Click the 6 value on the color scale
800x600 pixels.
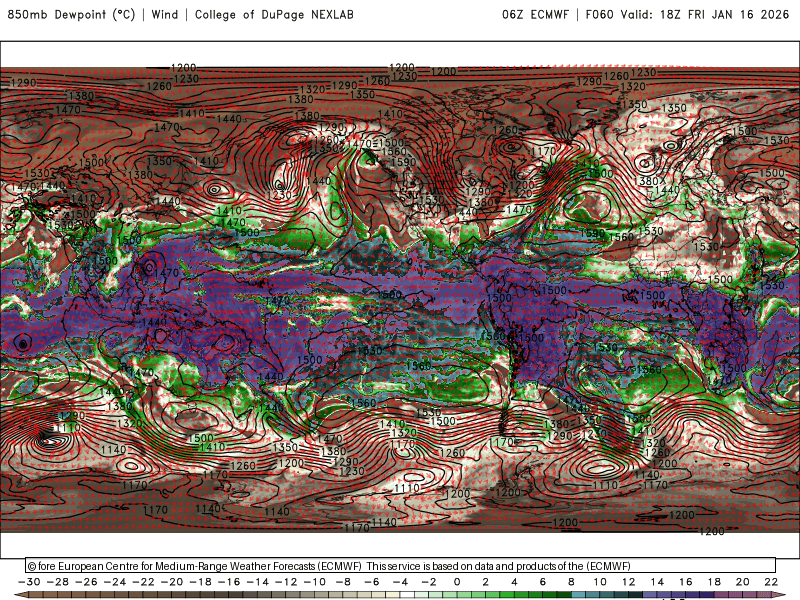pyautogui.click(x=543, y=582)
